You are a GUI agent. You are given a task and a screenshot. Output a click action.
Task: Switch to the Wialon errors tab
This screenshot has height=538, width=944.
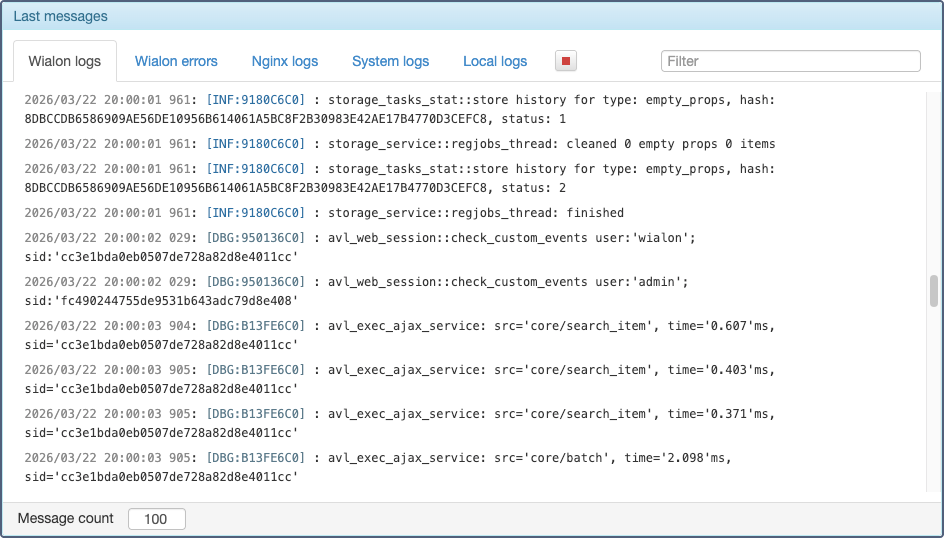coord(176,61)
